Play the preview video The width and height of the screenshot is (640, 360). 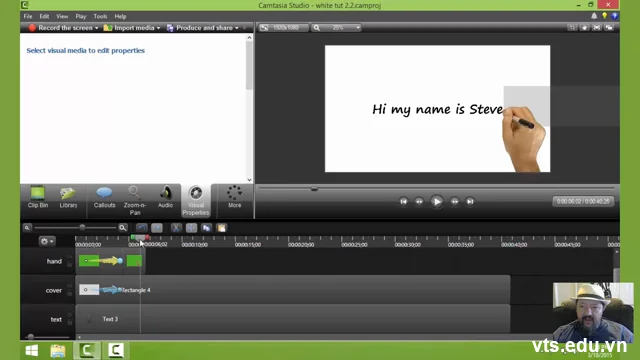coord(437,201)
